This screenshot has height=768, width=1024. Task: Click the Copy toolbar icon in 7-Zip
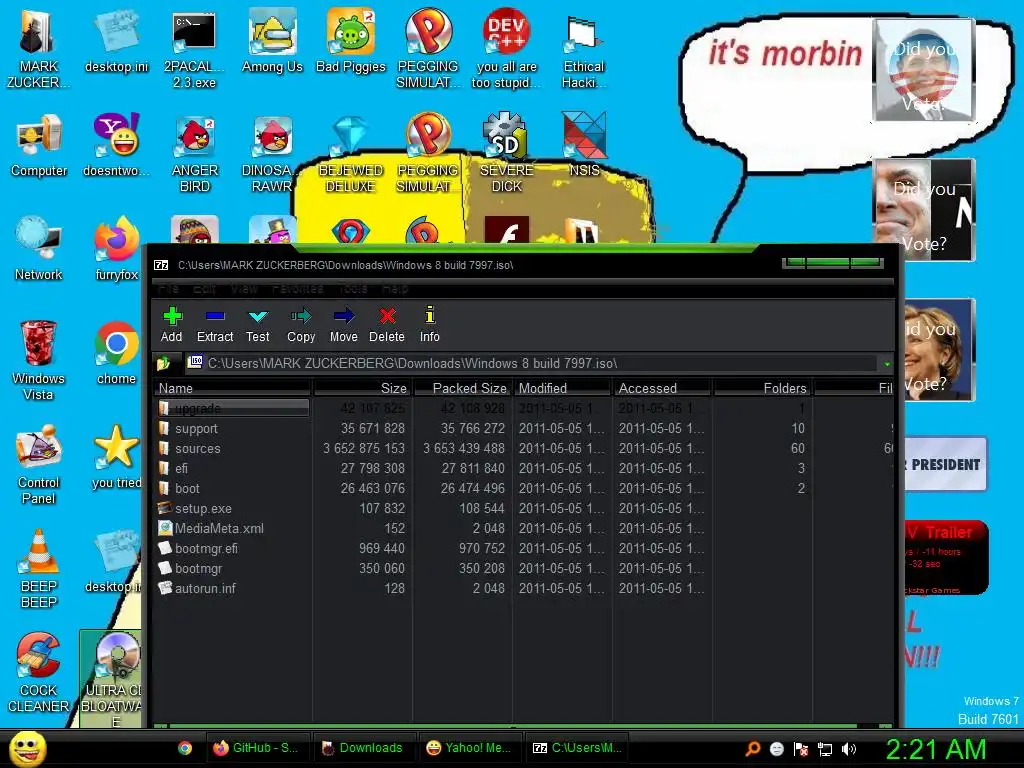(x=301, y=325)
